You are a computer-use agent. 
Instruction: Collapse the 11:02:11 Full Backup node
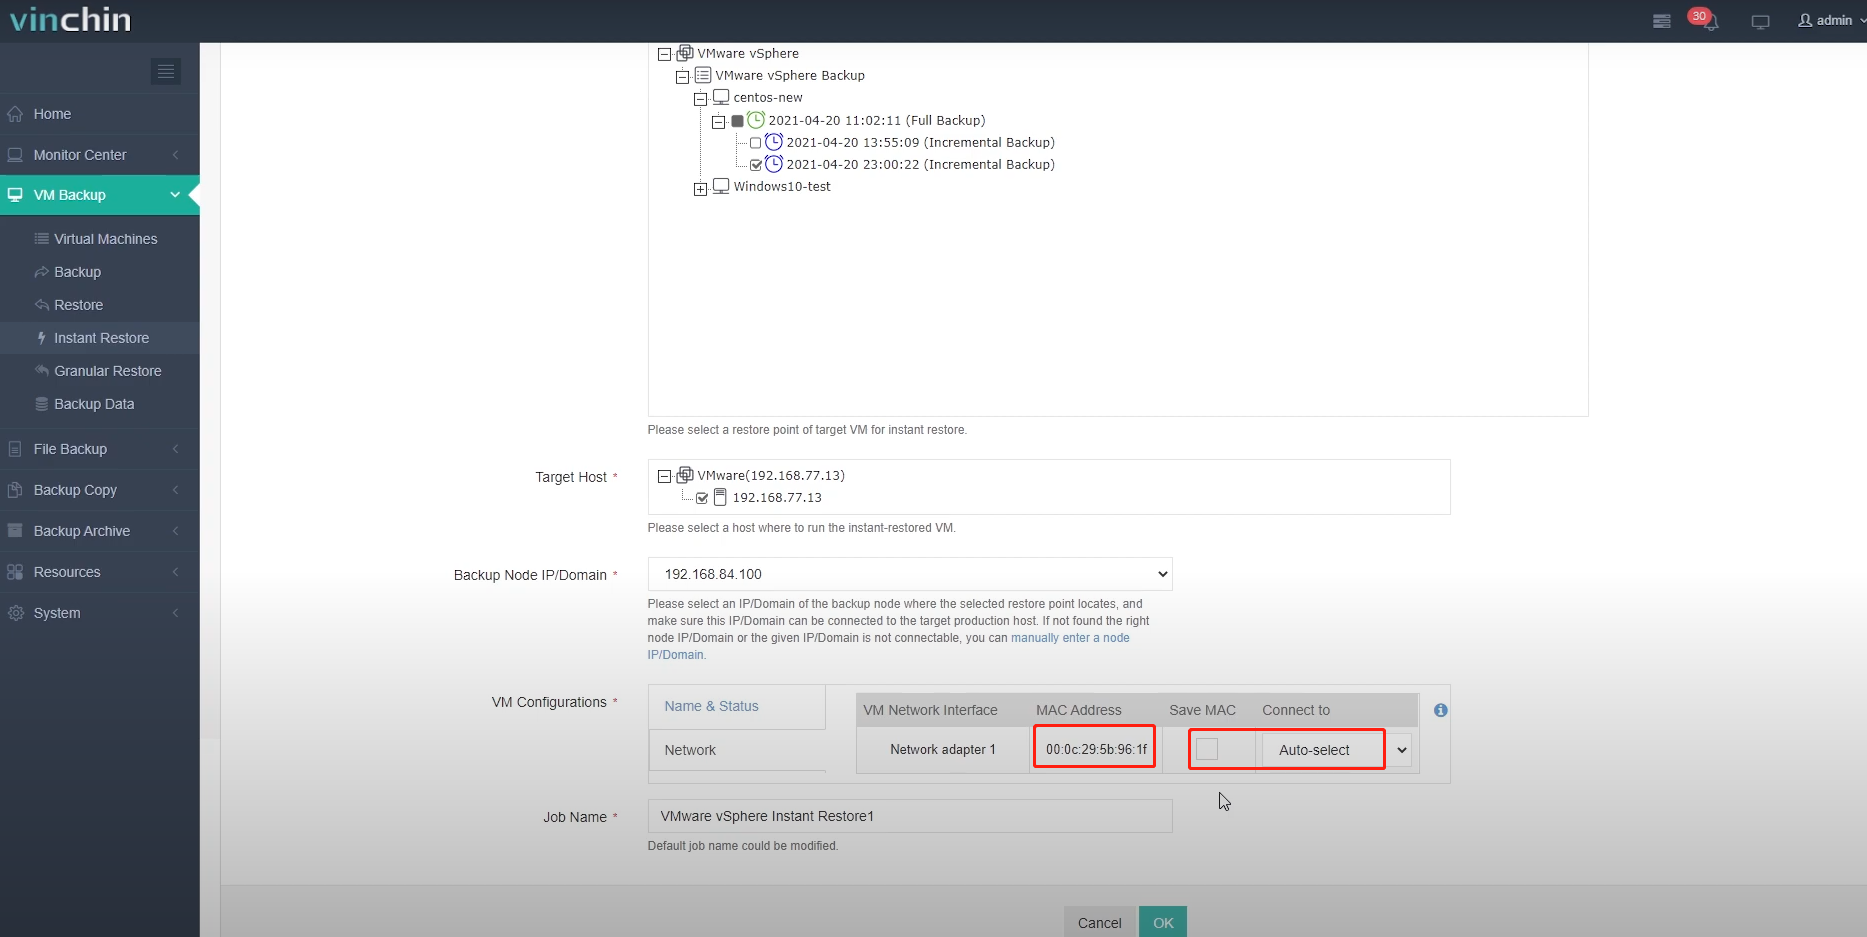click(x=718, y=122)
